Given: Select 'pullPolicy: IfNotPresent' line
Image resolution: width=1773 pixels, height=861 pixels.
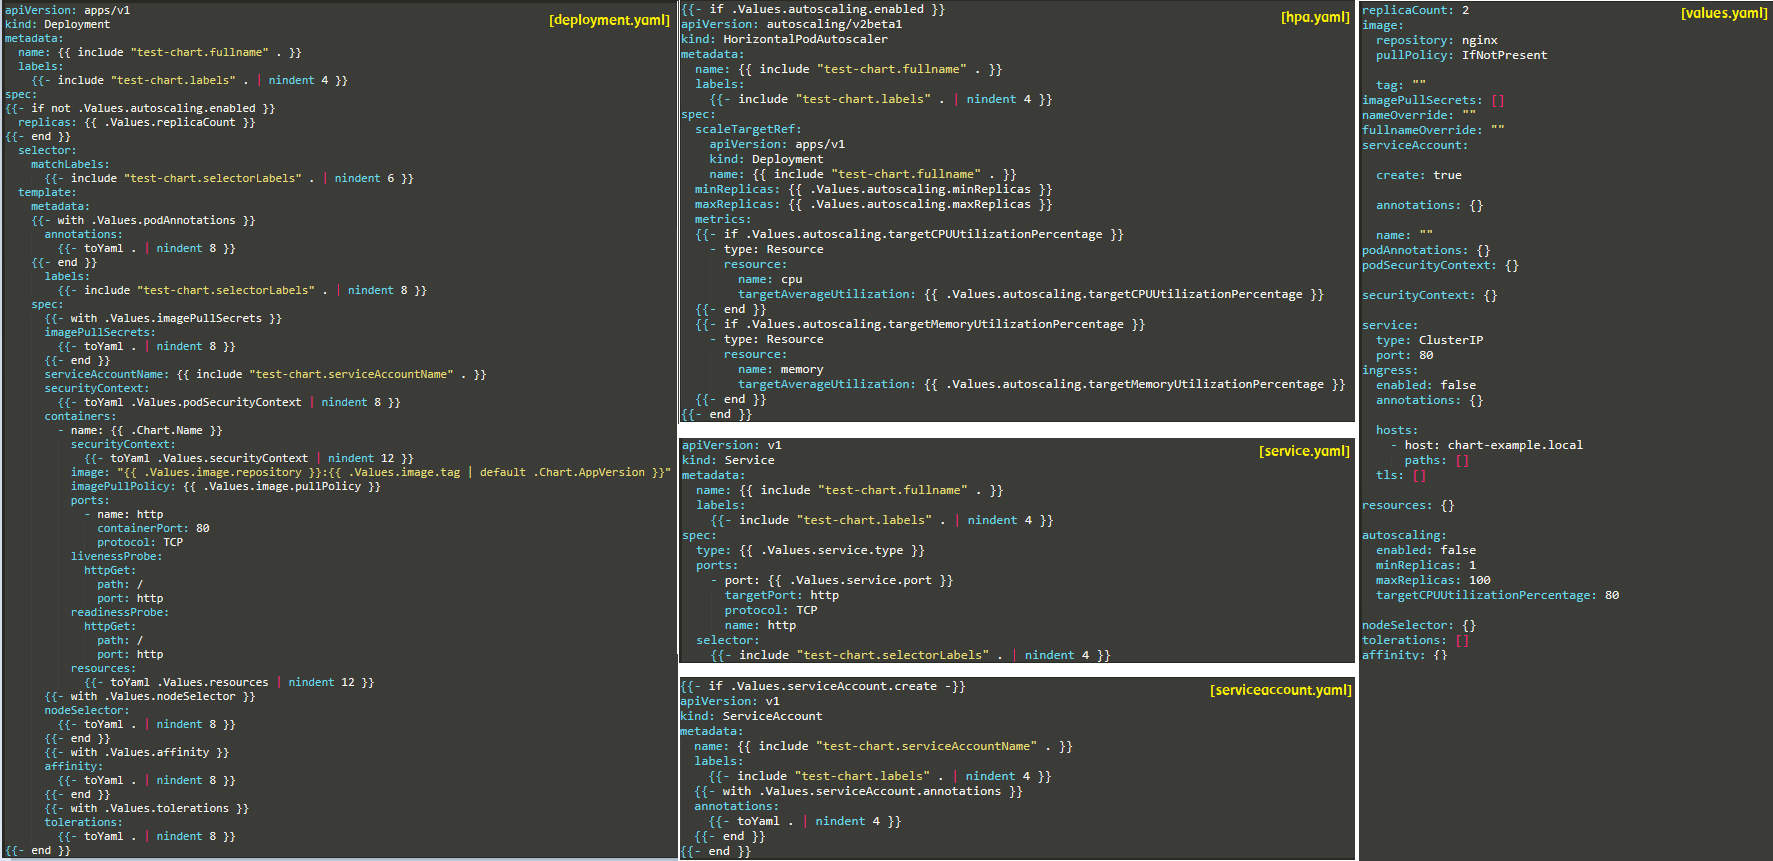Looking at the screenshot, I should click(1462, 55).
